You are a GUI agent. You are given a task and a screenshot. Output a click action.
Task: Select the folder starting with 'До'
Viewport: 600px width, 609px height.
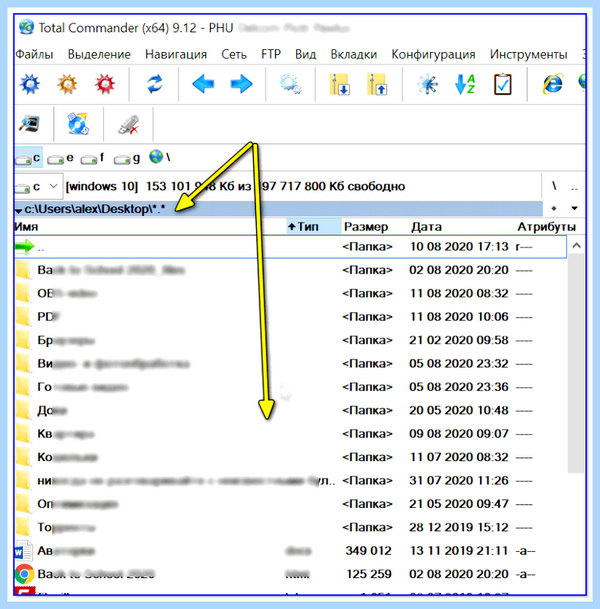click(290, 411)
